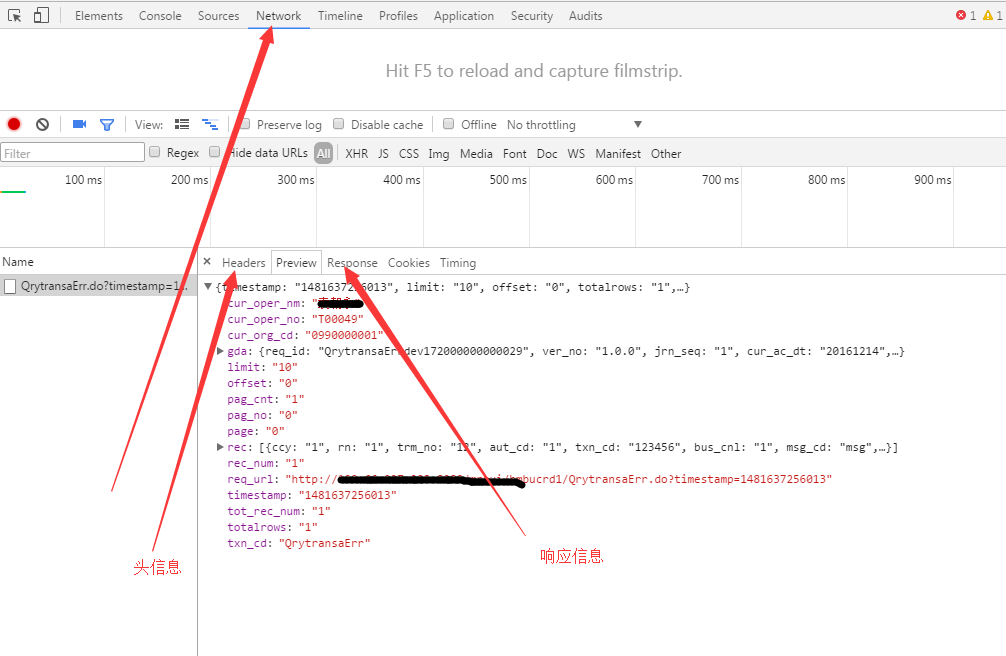Filter requests by XHR type
Screen dimensions: 1006x656
357,153
